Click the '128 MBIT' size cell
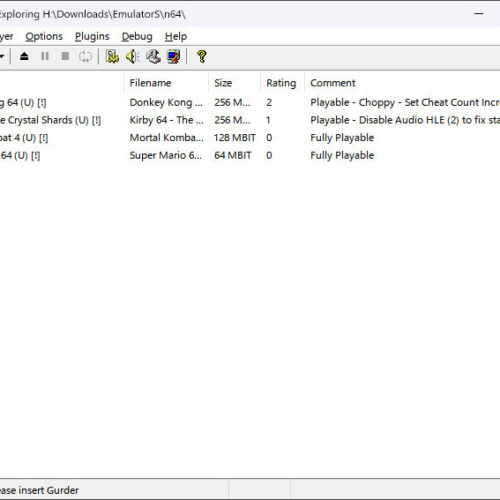This screenshot has width=500, height=500. [235, 138]
